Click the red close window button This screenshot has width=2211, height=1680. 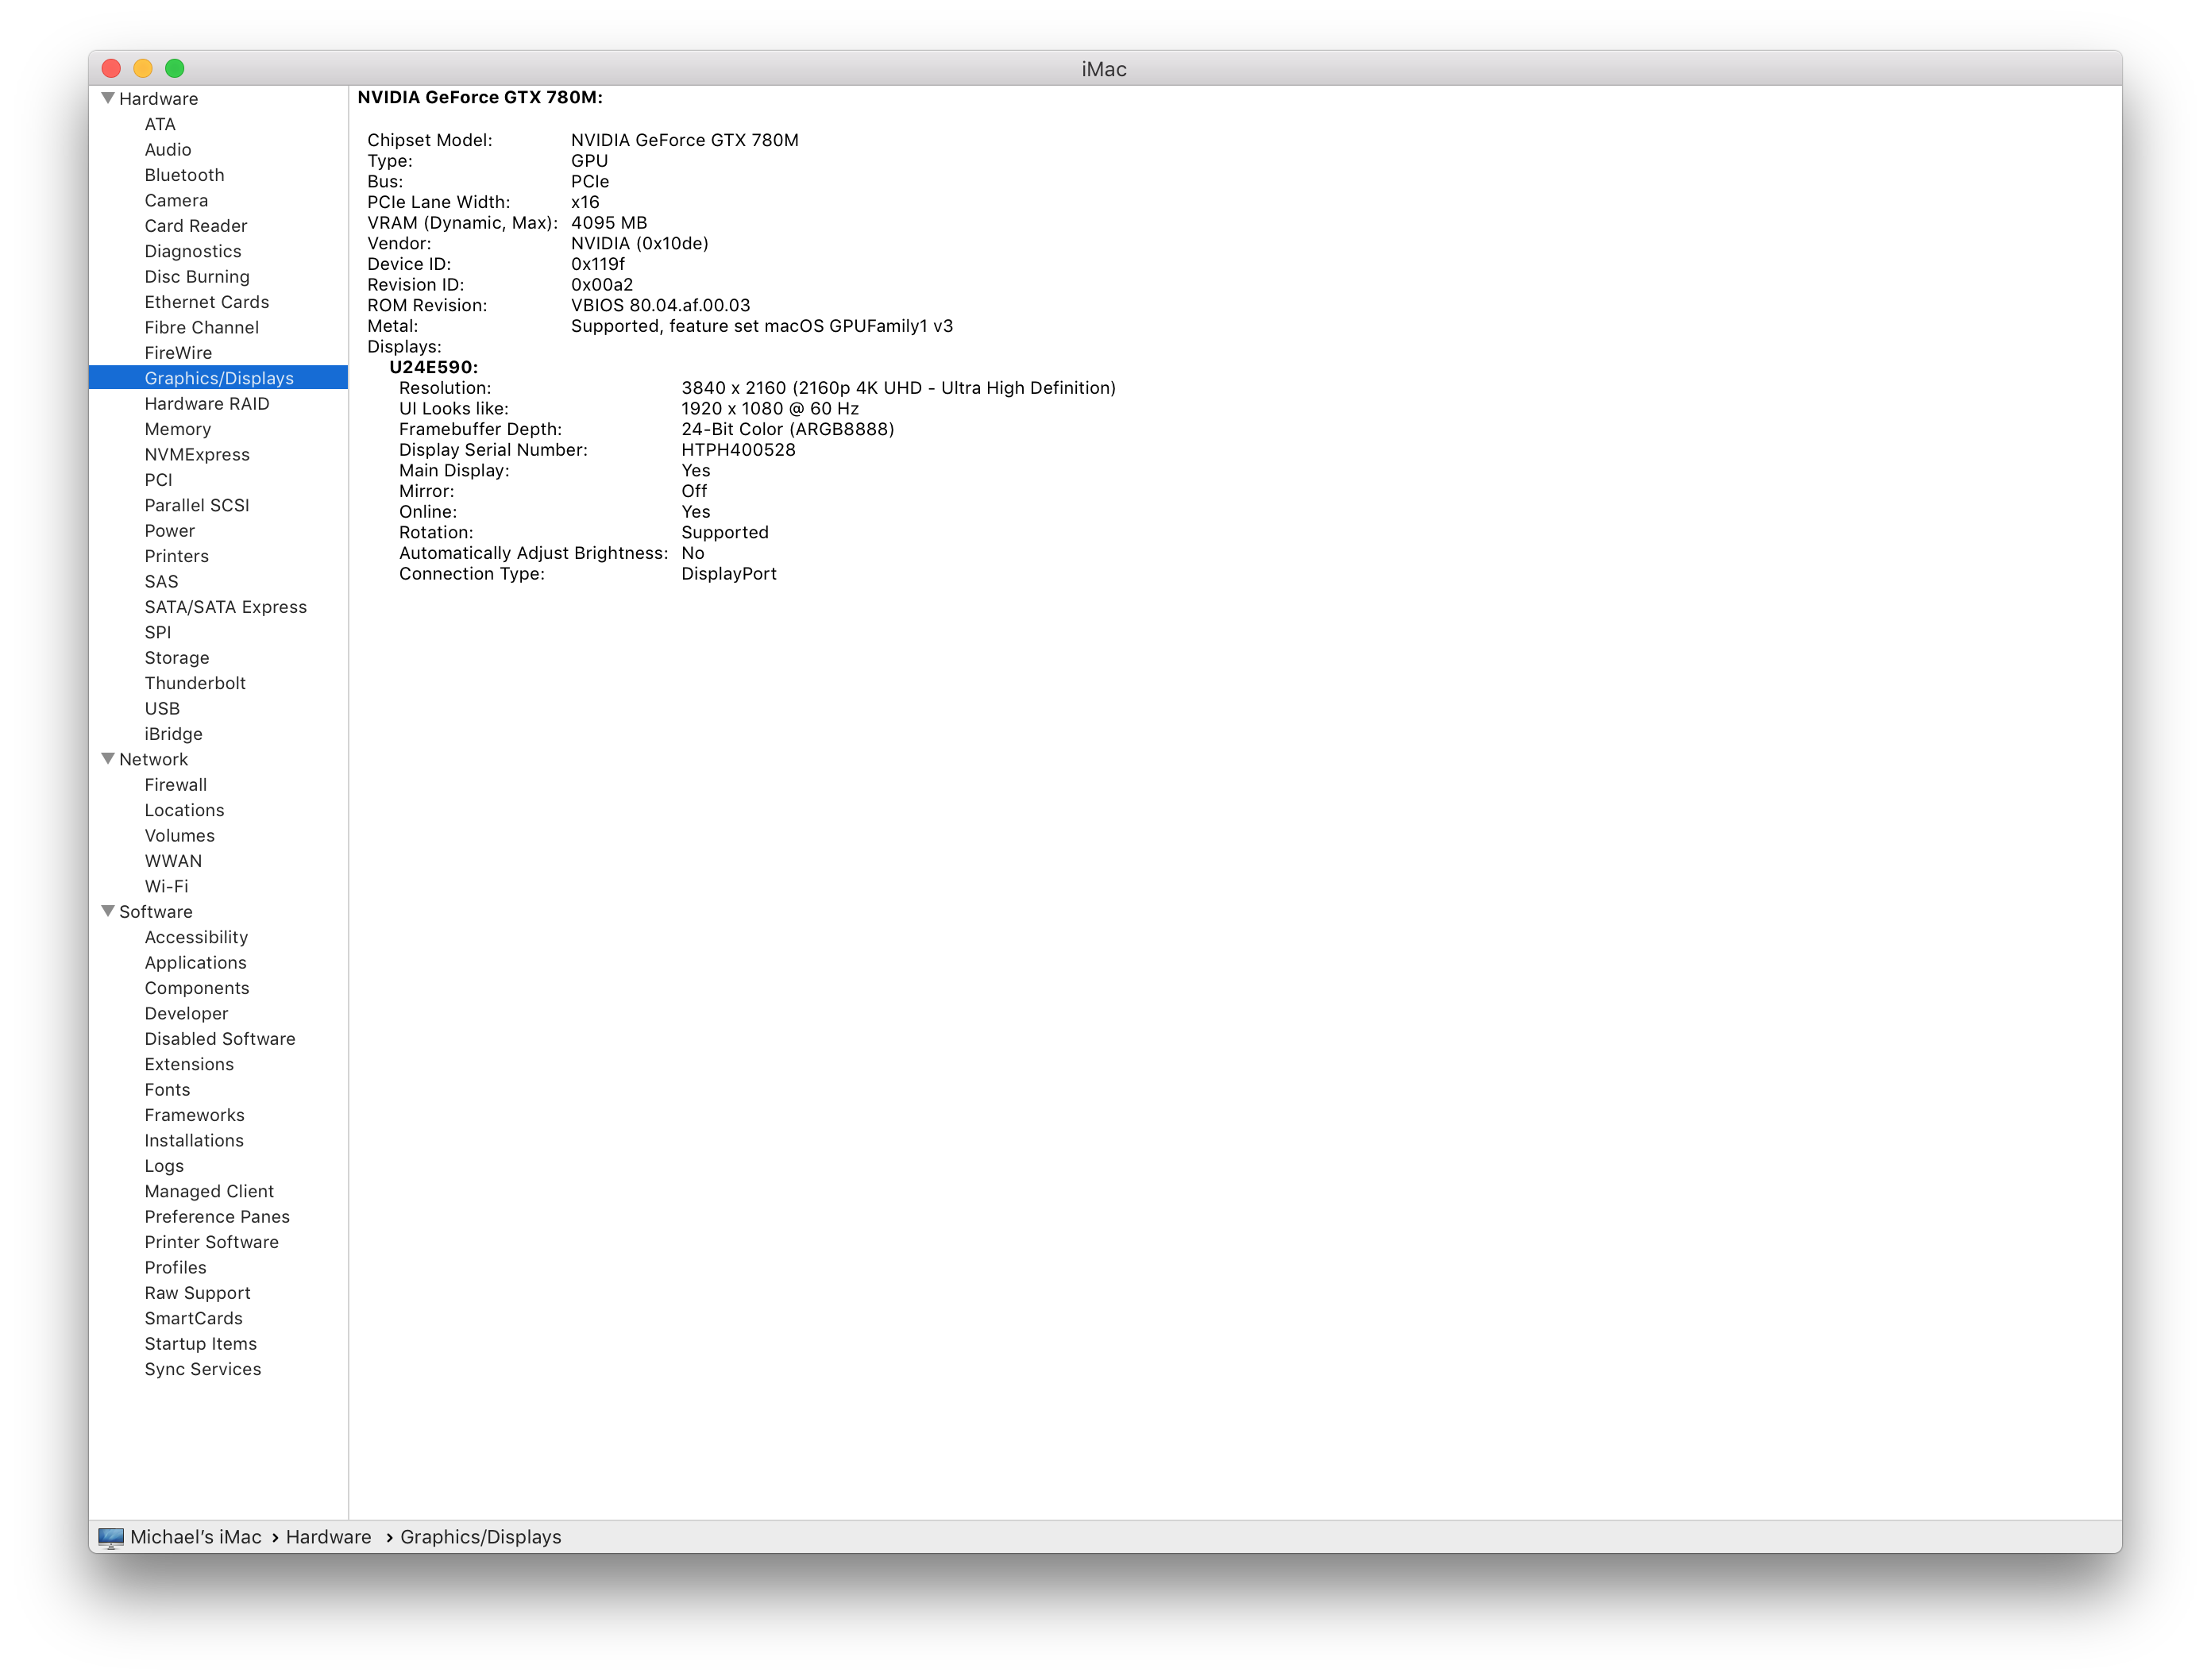click(x=112, y=68)
